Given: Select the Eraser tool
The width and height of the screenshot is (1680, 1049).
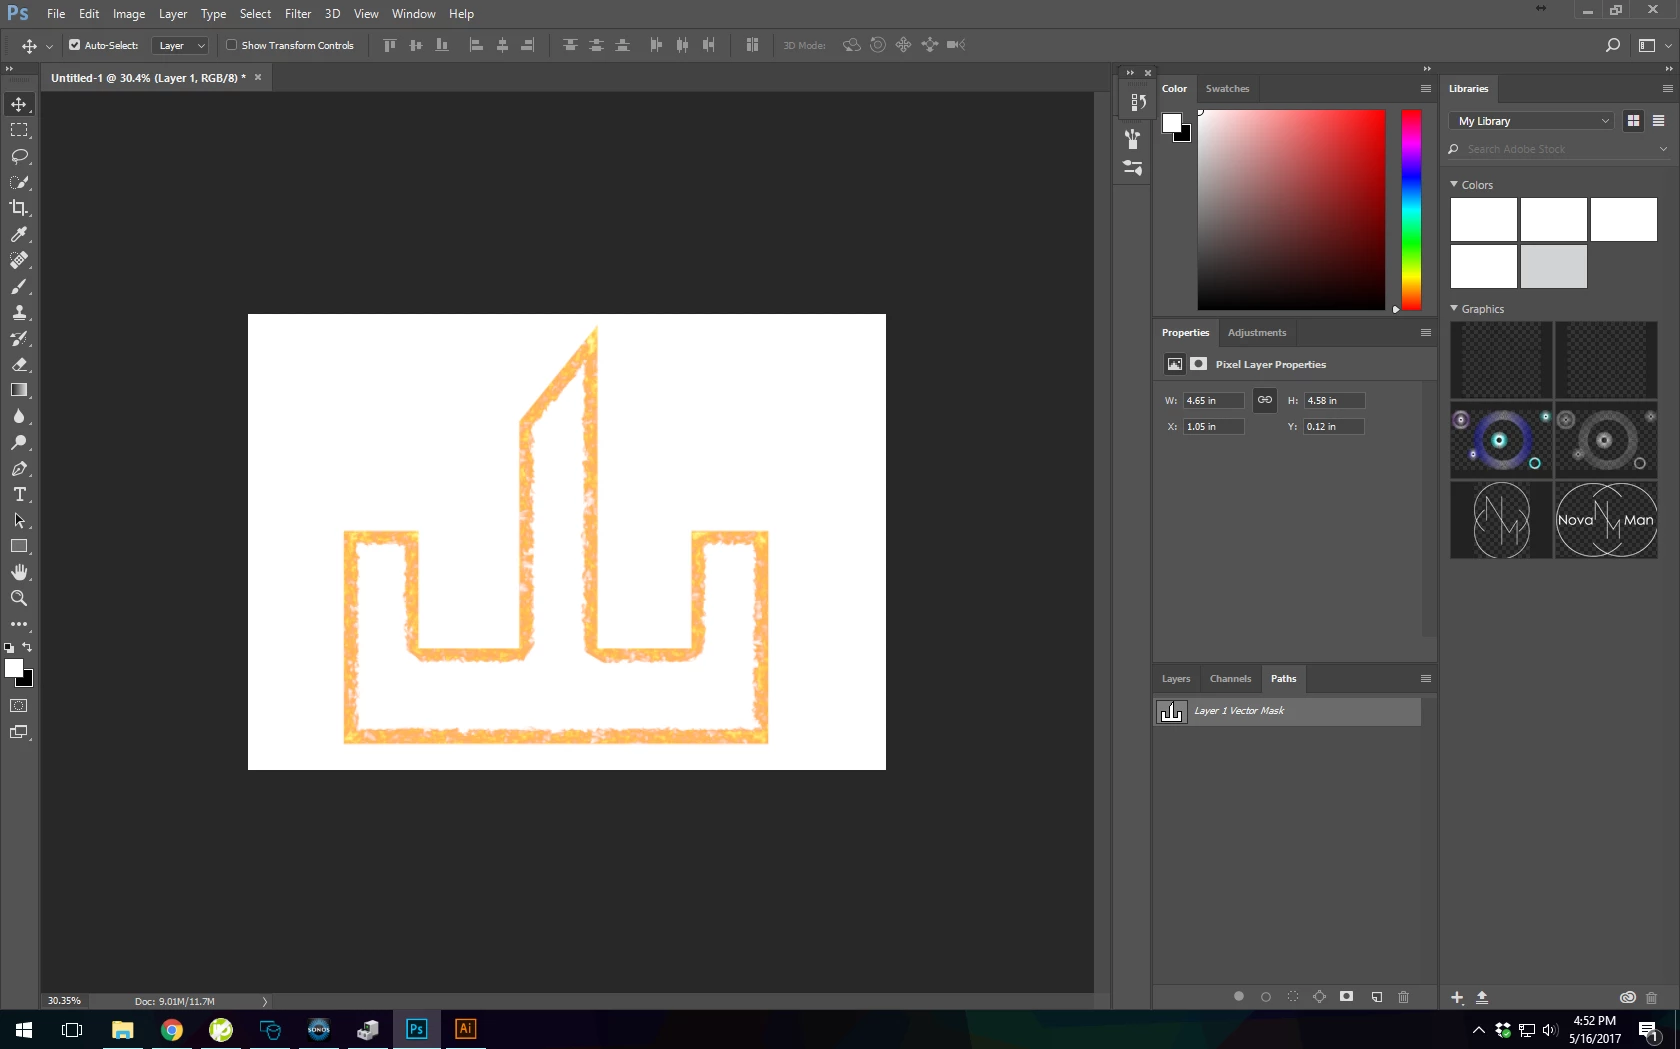Looking at the screenshot, I should 19,364.
